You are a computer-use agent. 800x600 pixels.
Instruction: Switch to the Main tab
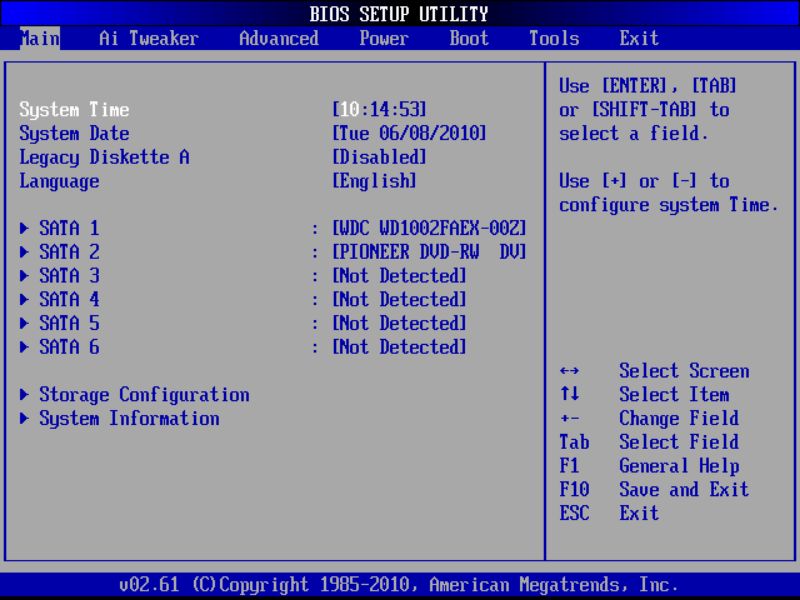pyautogui.click(x=40, y=38)
